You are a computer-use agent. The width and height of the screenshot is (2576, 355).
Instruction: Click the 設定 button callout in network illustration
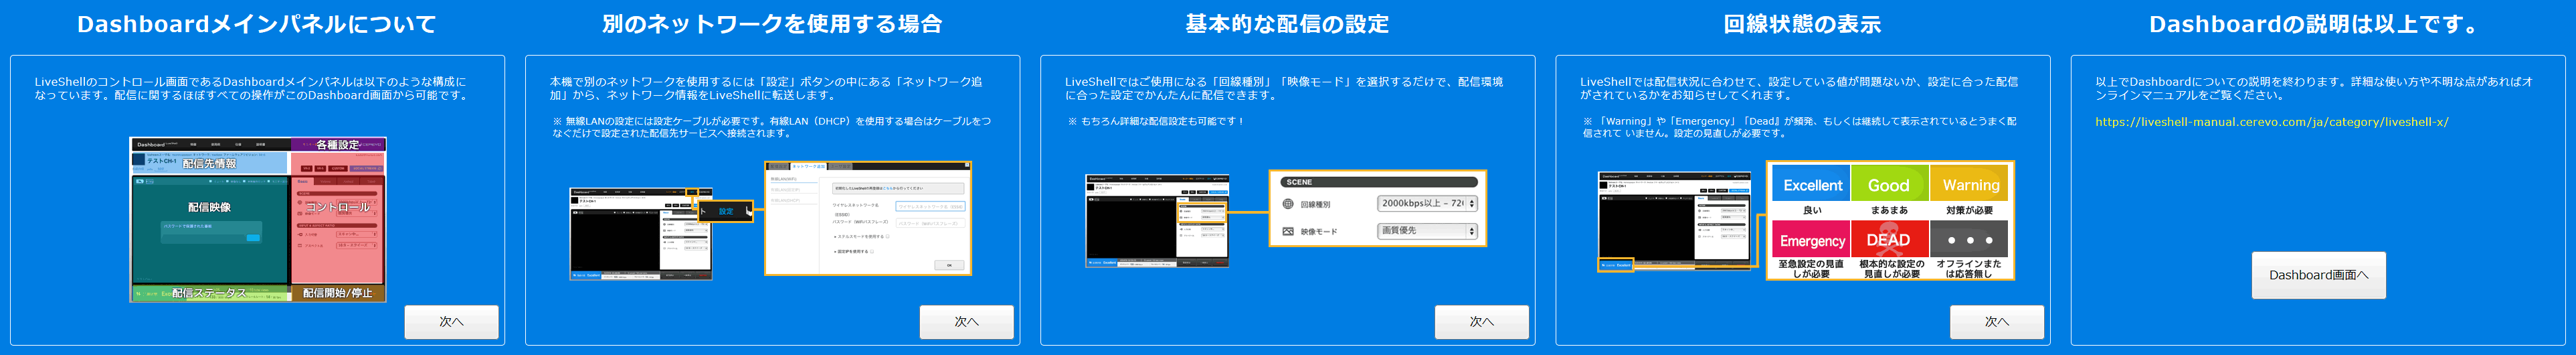(725, 211)
